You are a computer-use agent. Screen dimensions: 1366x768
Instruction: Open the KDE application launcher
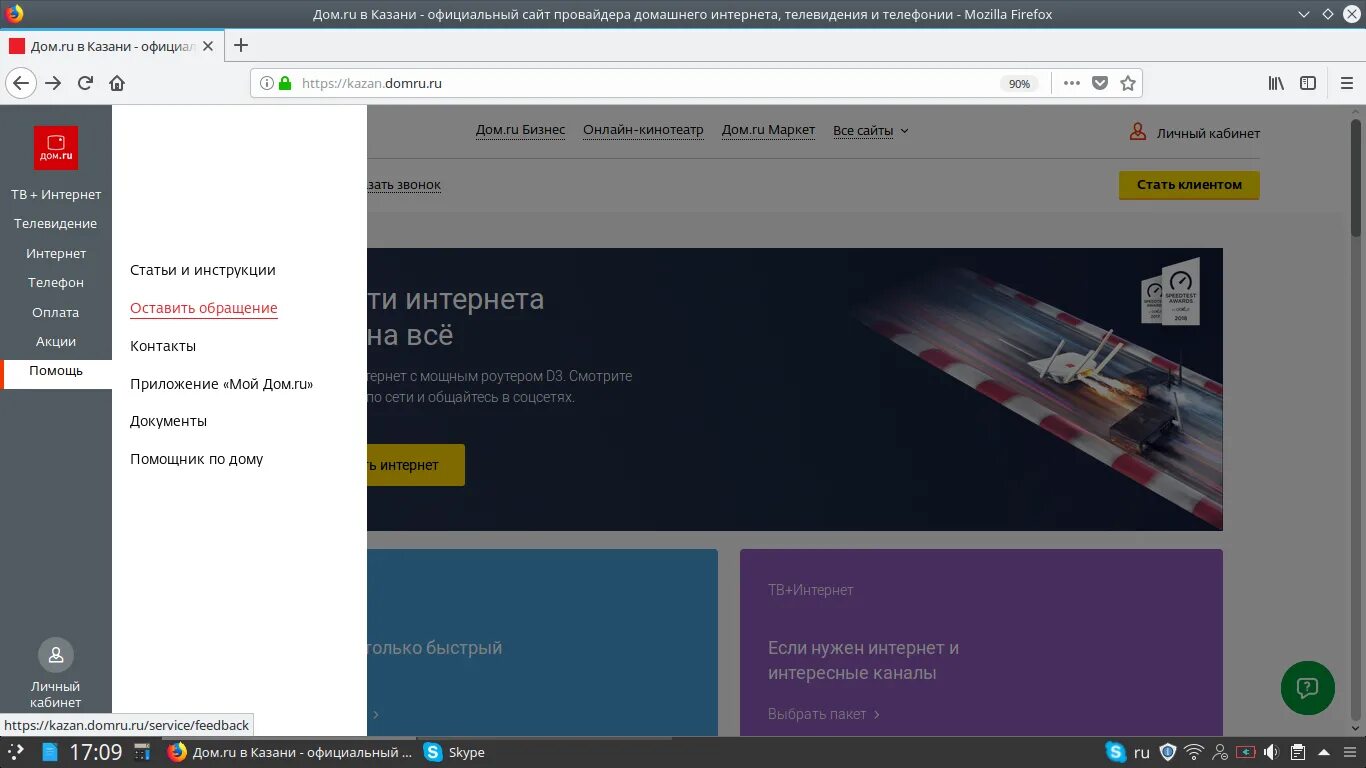(x=15, y=752)
